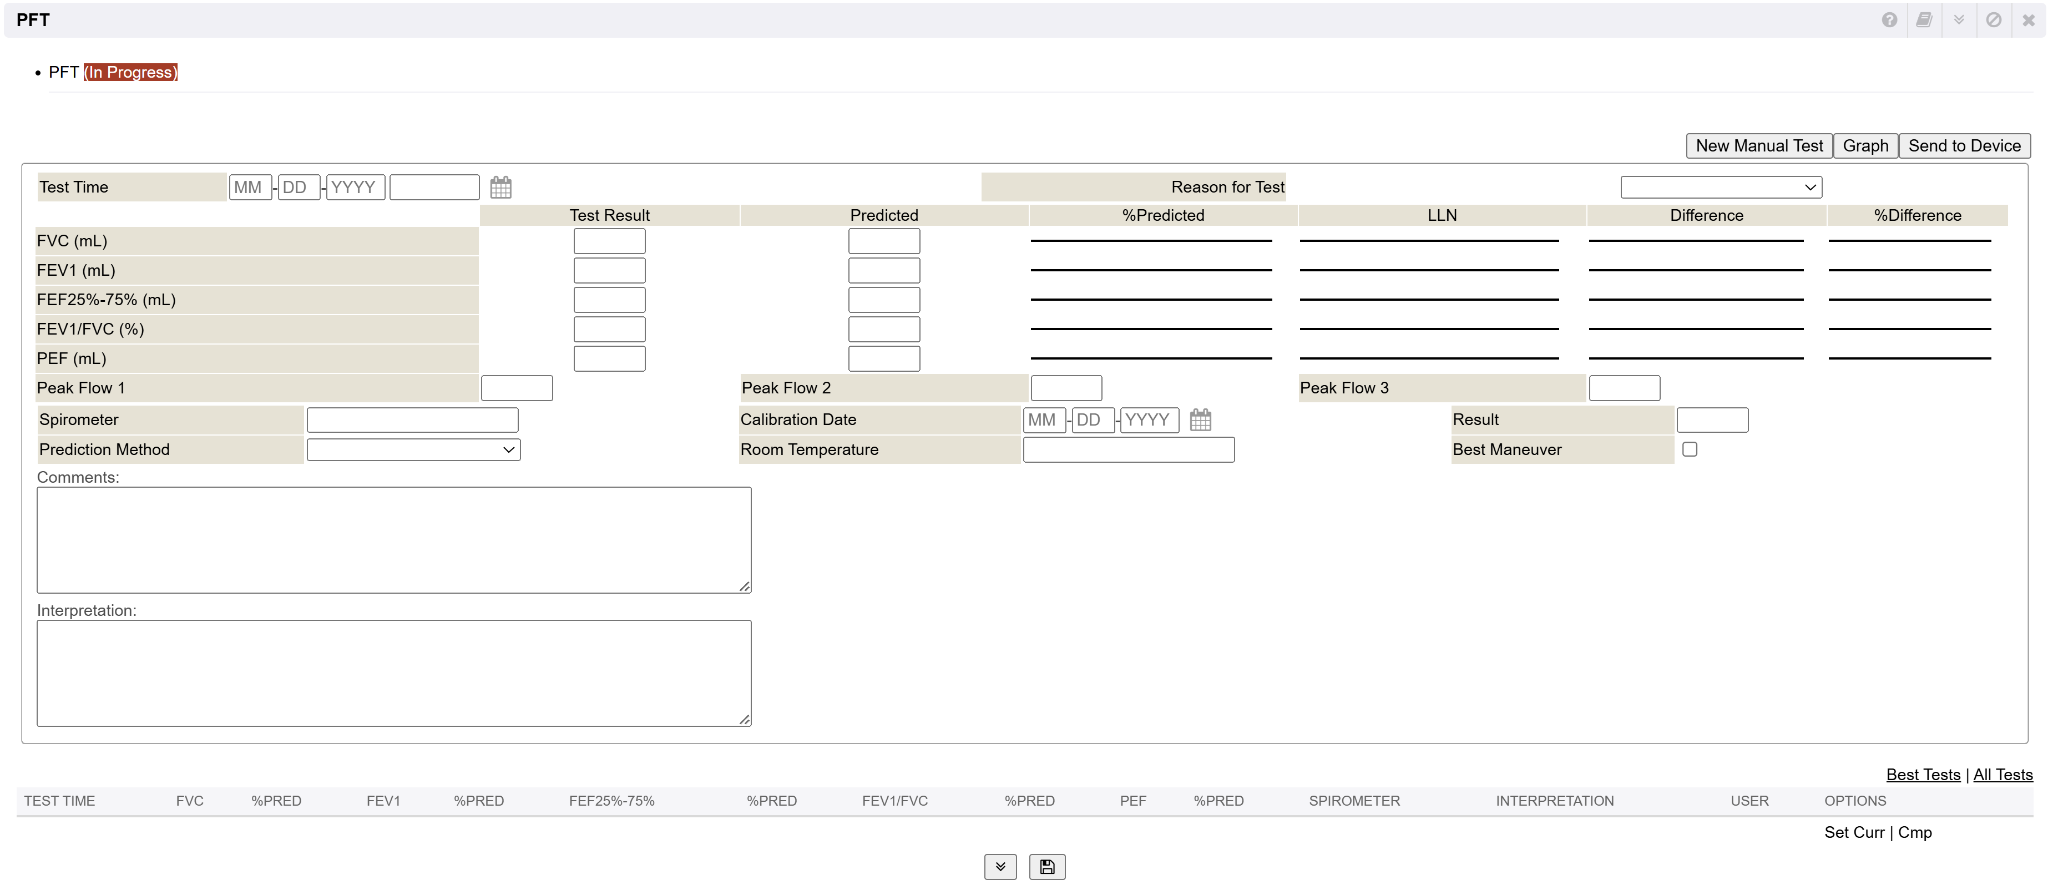Open the Calibration Date calendar picker
Viewport: 2048px width, 883px height.
click(x=1201, y=420)
